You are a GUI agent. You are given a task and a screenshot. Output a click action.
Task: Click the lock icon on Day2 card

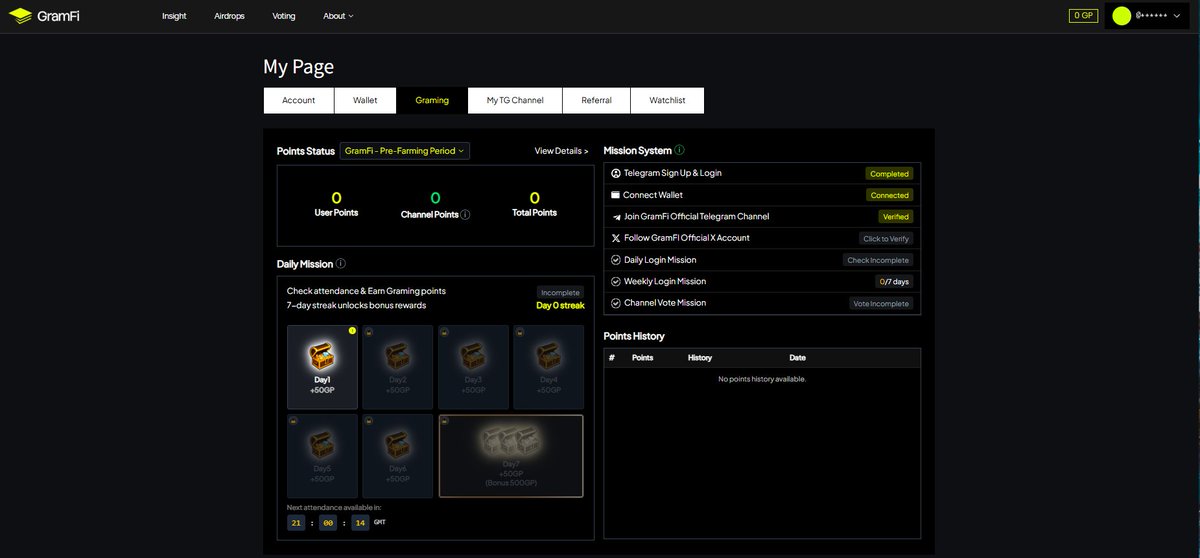[368, 332]
